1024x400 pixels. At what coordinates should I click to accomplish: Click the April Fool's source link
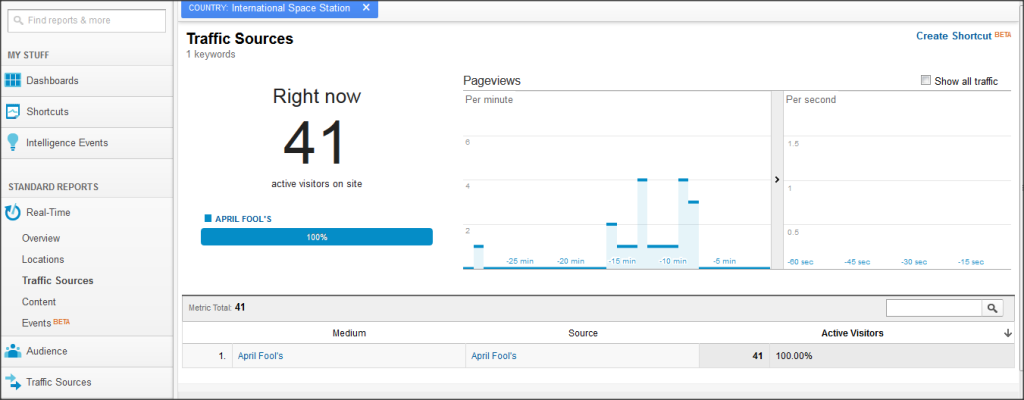point(494,356)
